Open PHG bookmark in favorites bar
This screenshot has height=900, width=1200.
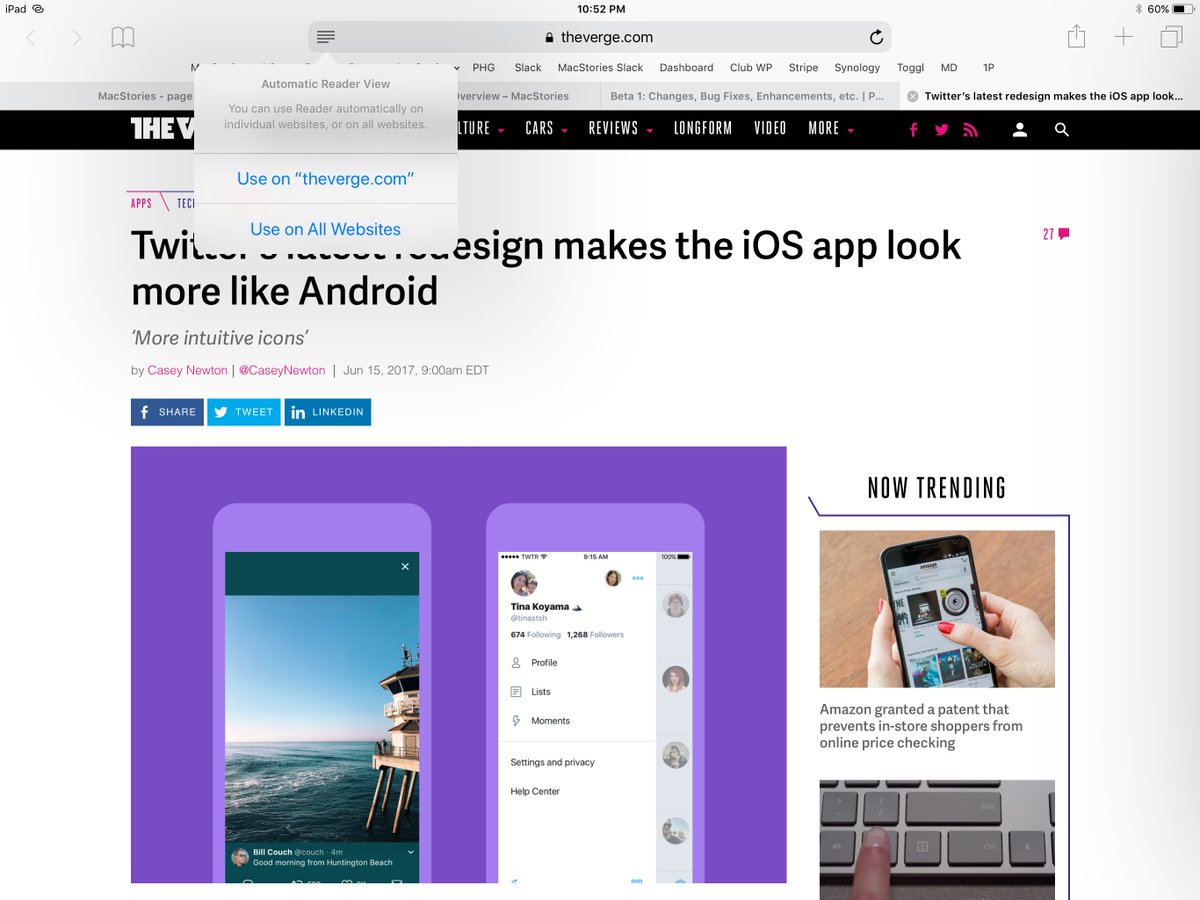484,68
